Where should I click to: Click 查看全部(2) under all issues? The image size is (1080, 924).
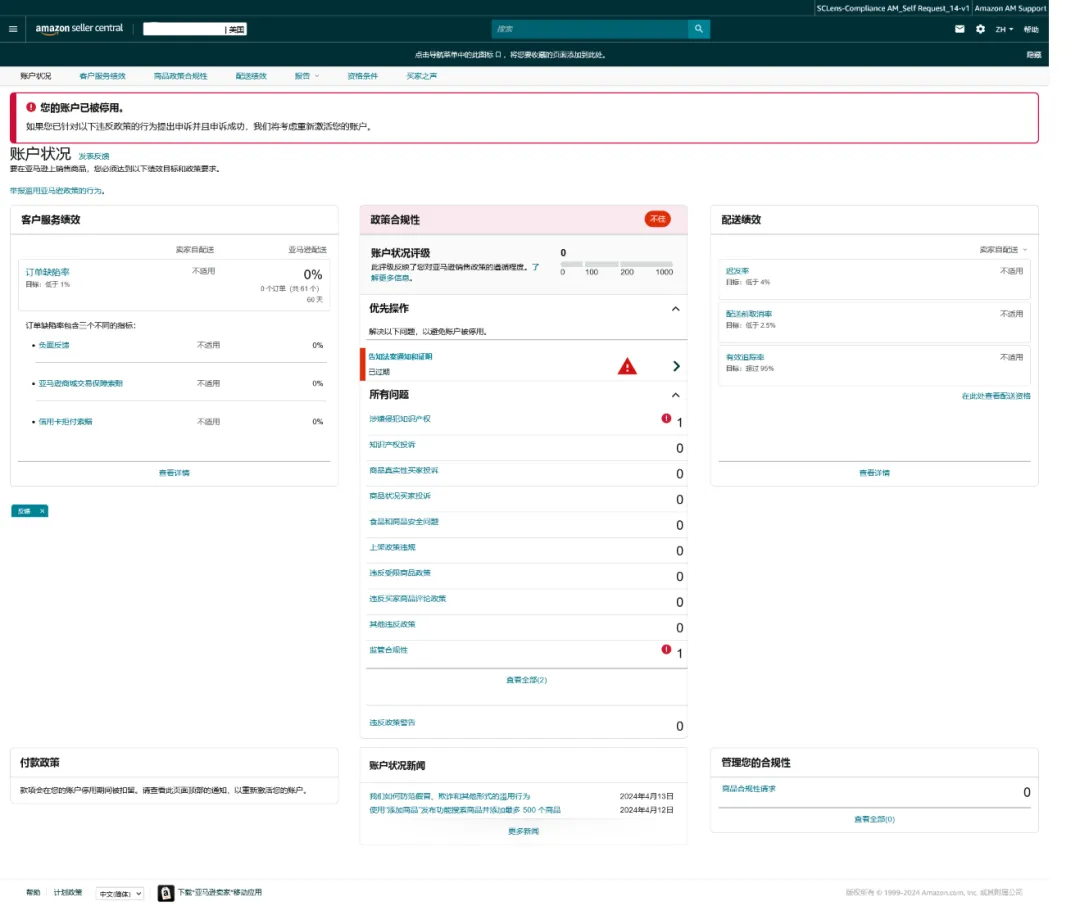coord(526,680)
